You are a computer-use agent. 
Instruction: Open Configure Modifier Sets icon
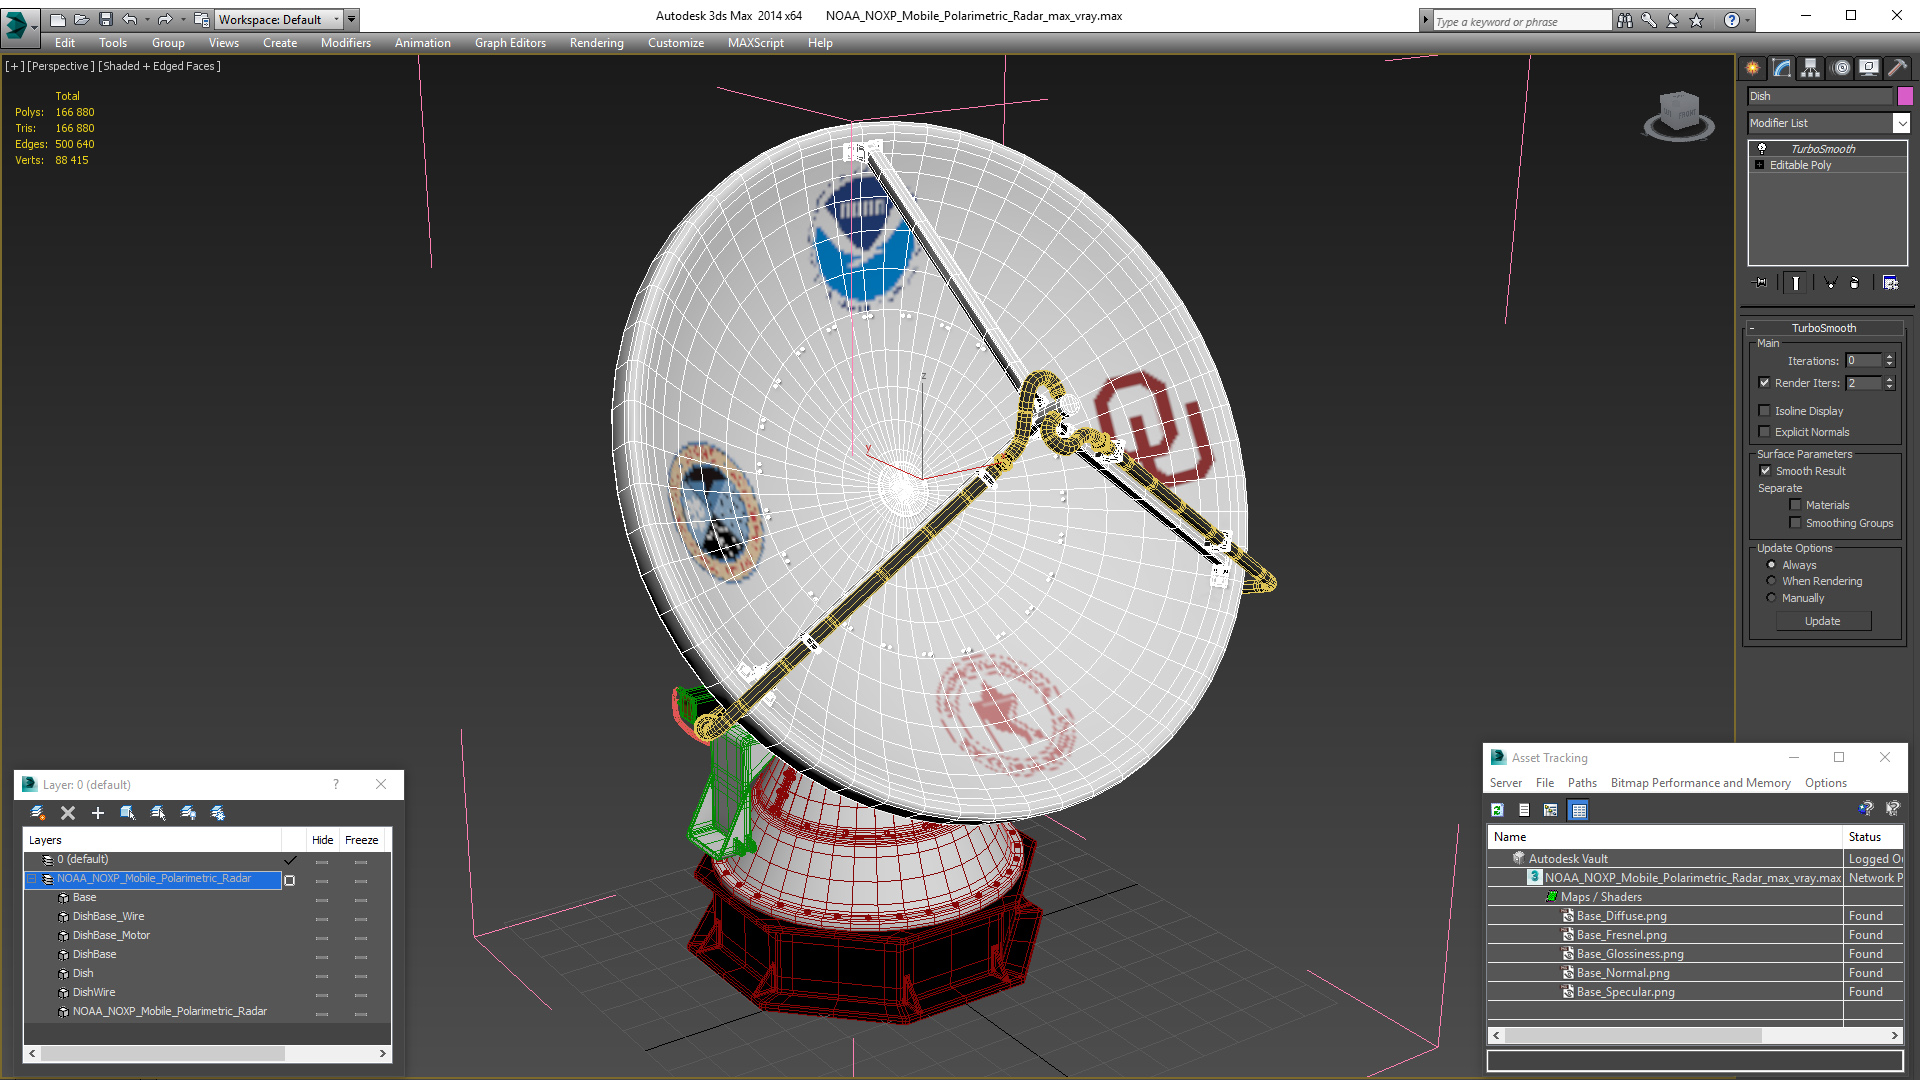pos(1890,283)
